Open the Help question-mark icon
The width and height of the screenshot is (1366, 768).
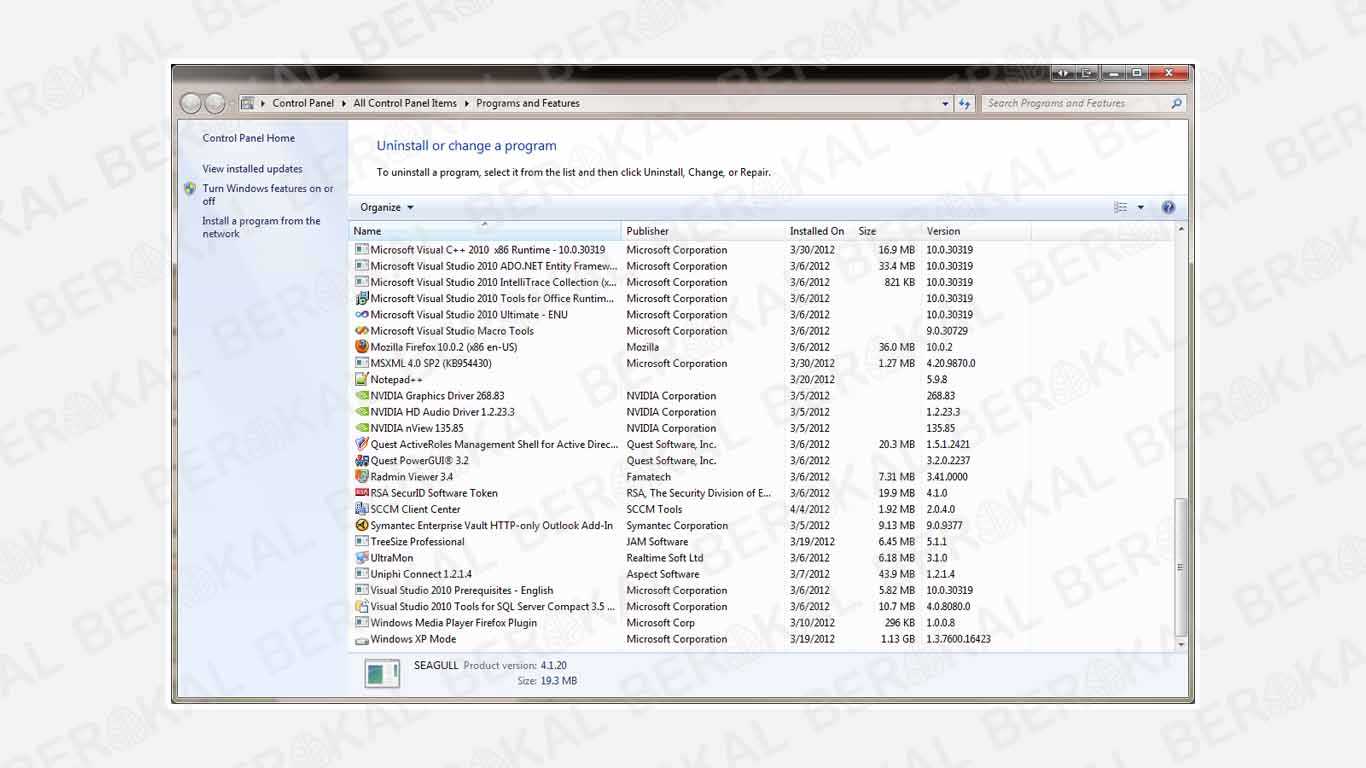click(1168, 207)
